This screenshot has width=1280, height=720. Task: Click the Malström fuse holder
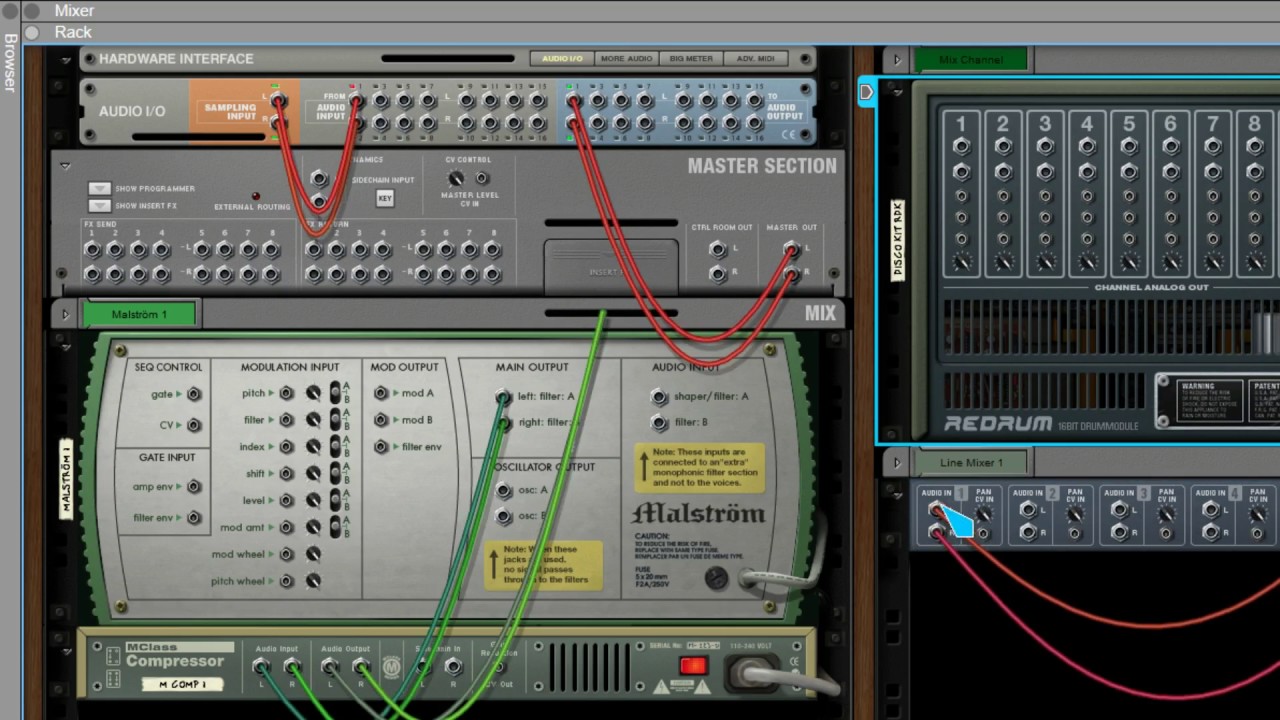coord(716,578)
